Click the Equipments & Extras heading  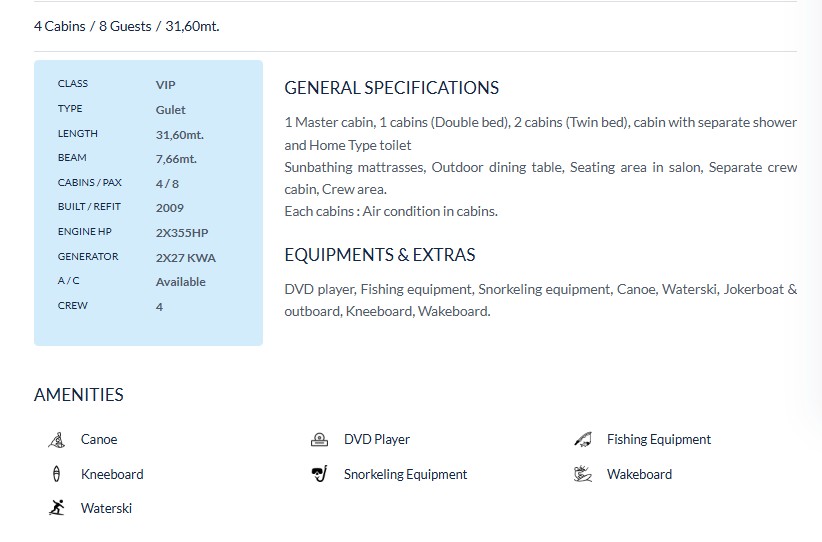(x=379, y=255)
